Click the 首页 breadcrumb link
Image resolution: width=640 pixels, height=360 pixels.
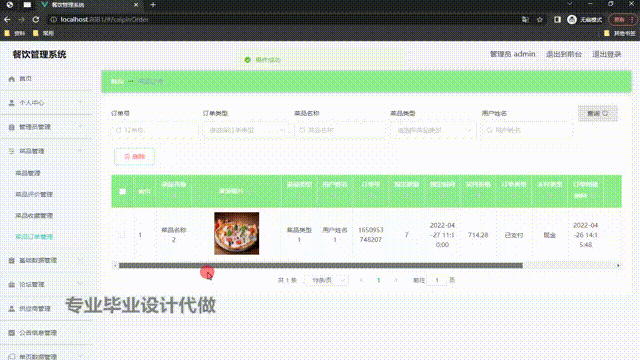(117, 82)
